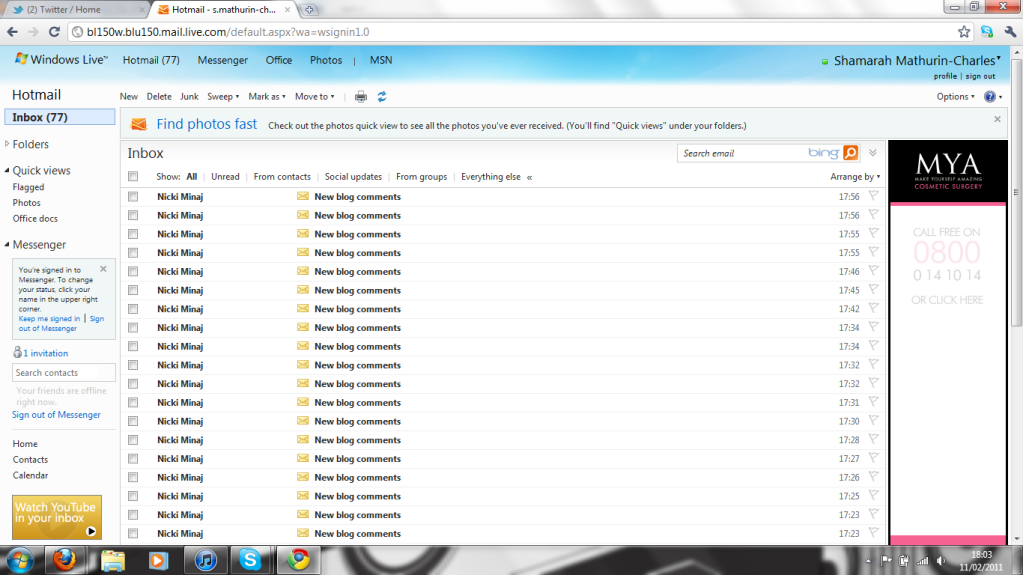This screenshot has width=1023, height=575.
Task: Open the Sweep dropdown
Action: [223, 97]
